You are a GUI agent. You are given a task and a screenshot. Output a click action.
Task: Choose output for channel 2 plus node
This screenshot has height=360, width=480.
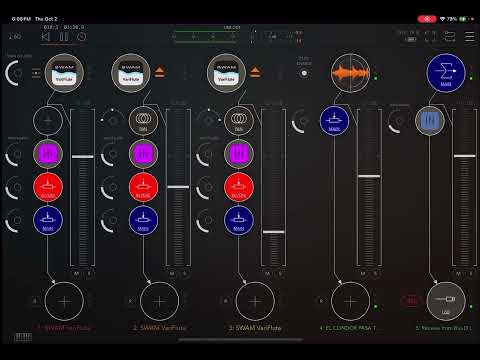coord(159,301)
